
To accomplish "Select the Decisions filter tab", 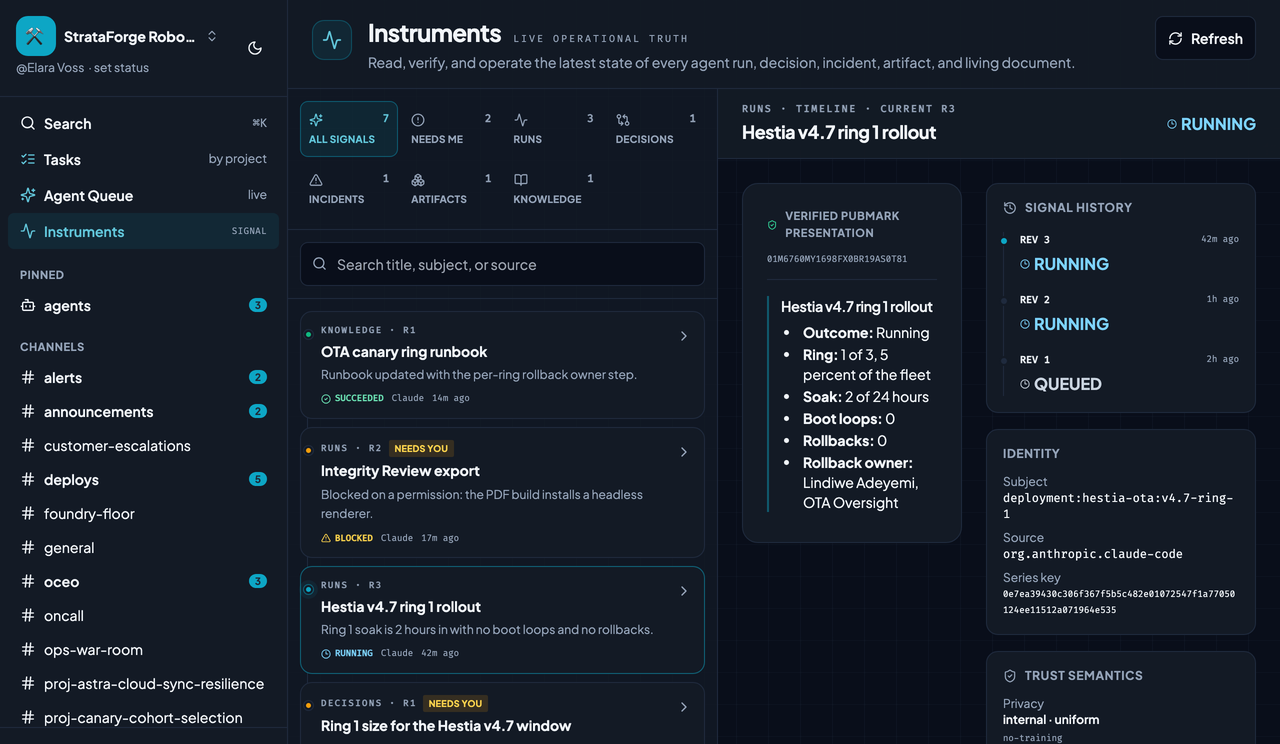I will [x=655, y=129].
